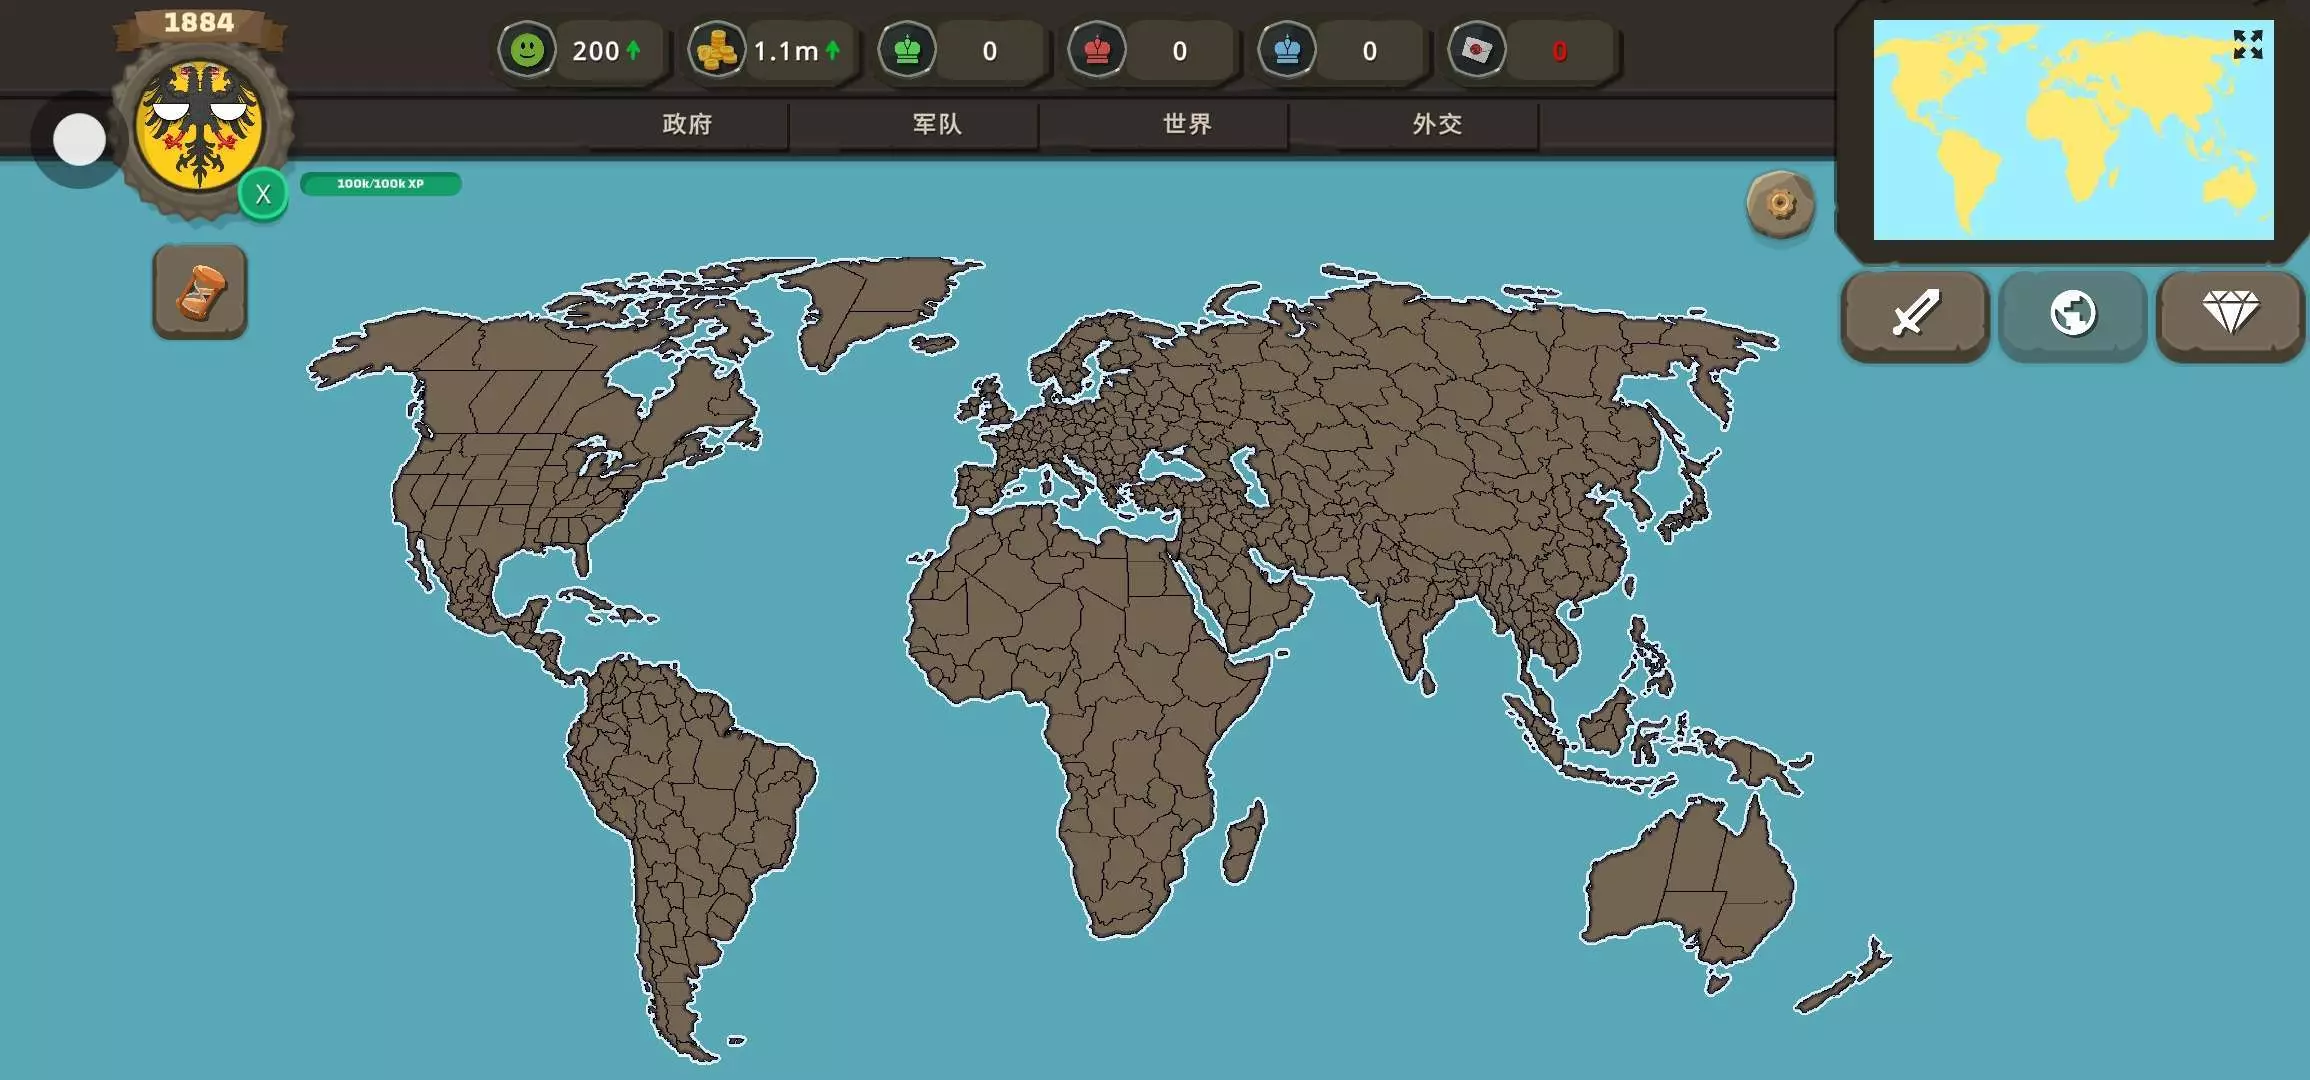Open the 外交 diplomacy tab
2310x1080 pixels.
pos(1437,124)
